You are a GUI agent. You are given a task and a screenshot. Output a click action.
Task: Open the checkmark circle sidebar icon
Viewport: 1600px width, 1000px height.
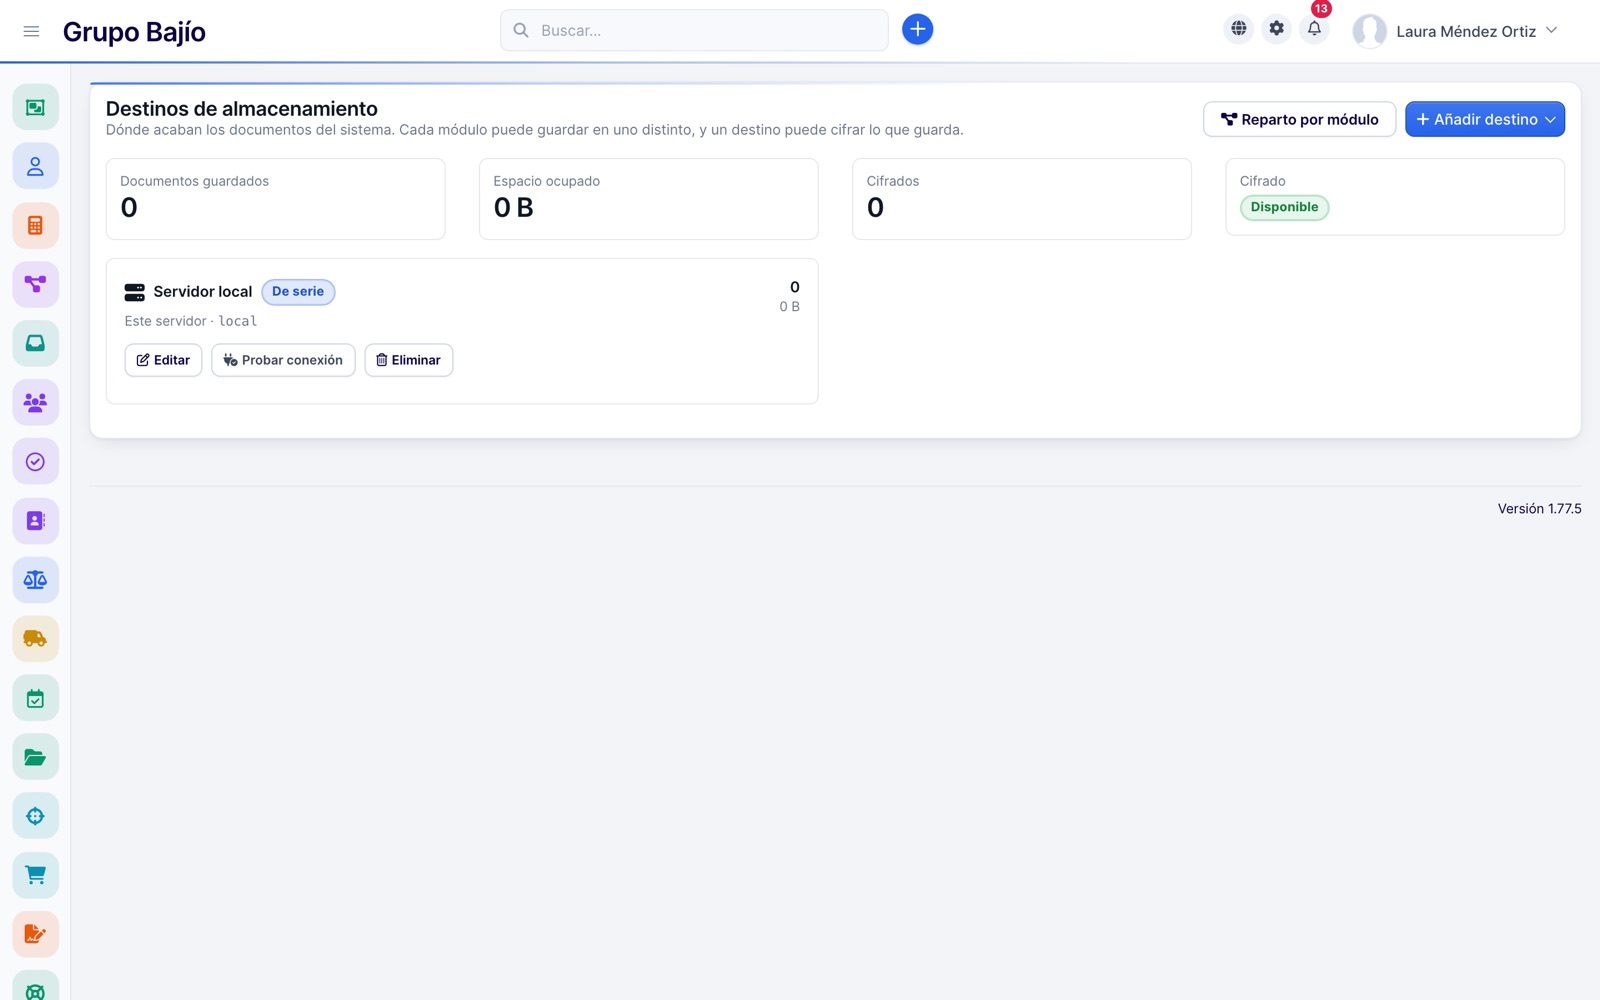(35, 461)
